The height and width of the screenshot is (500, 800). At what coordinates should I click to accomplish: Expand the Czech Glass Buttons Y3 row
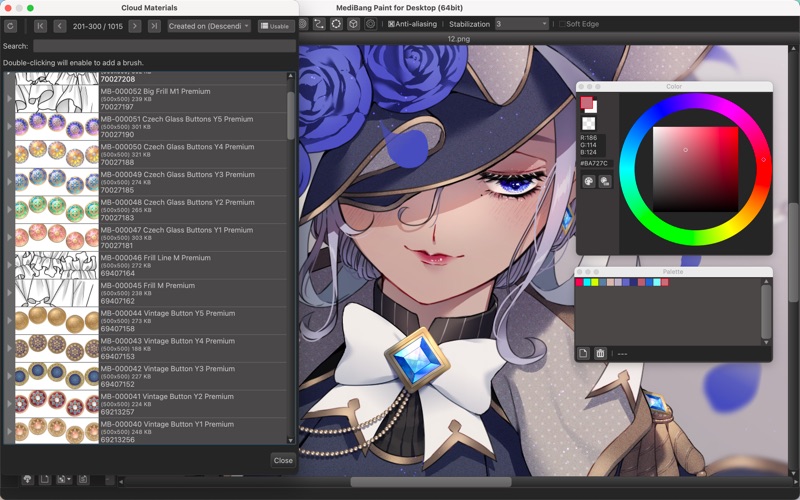pyautogui.click(x=9, y=182)
